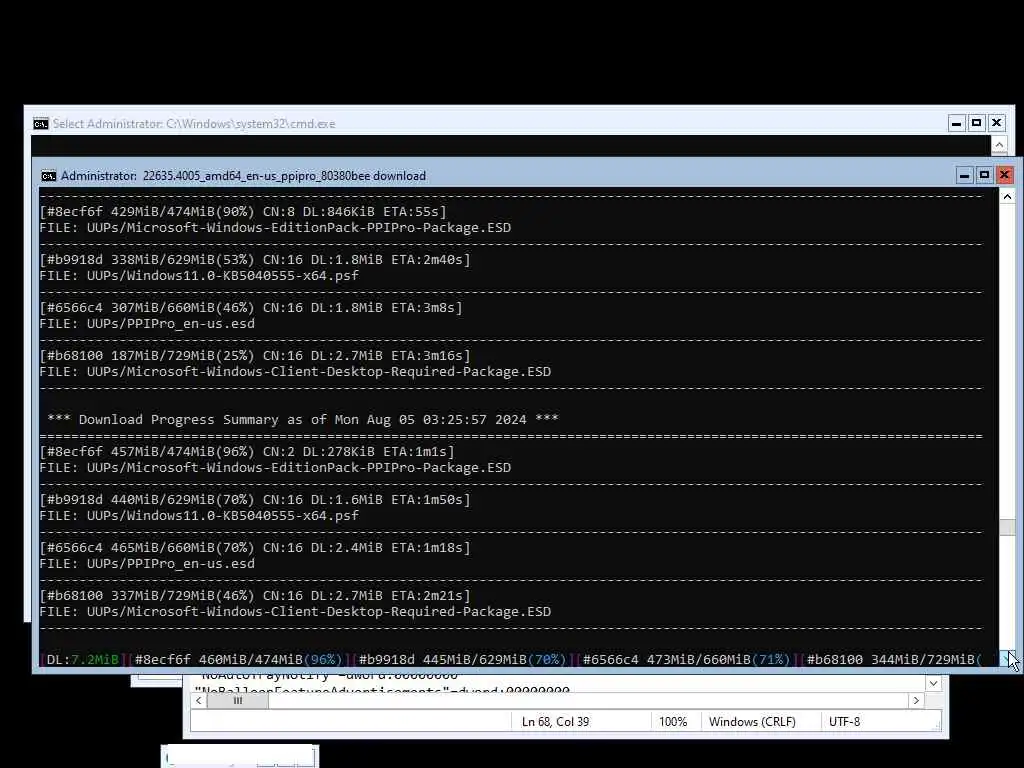Click the cmd icon in Select Administrator window title bar
The image size is (1024, 768).
[40, 123]
